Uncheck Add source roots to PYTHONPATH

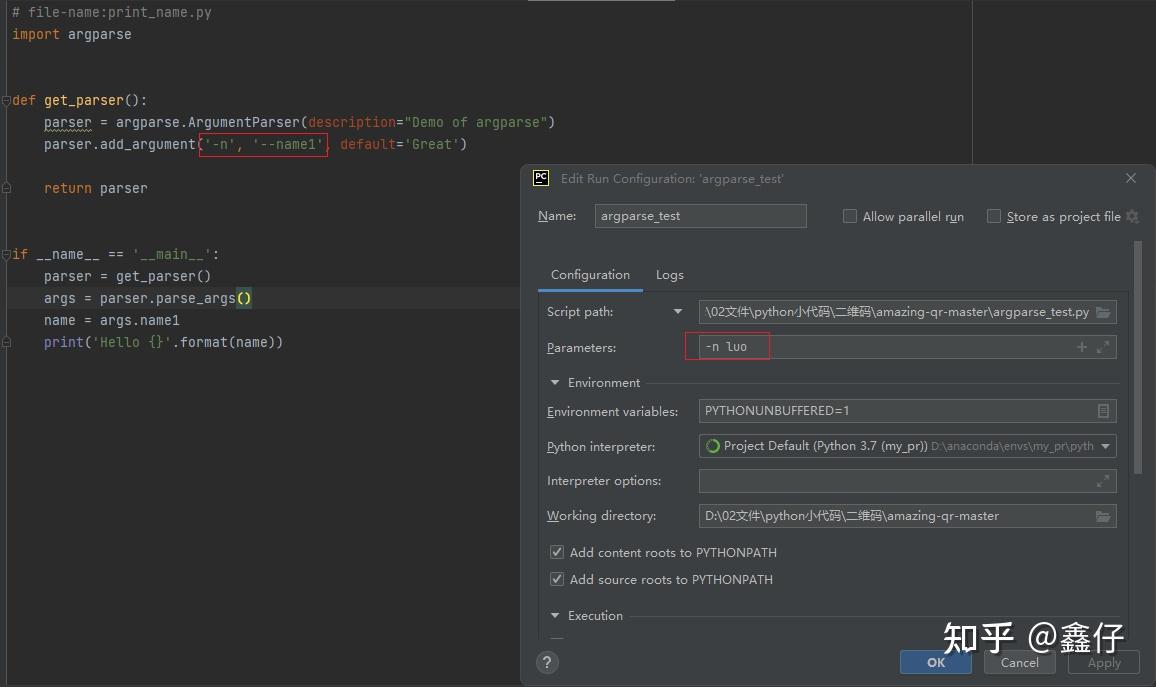[557, 579]
